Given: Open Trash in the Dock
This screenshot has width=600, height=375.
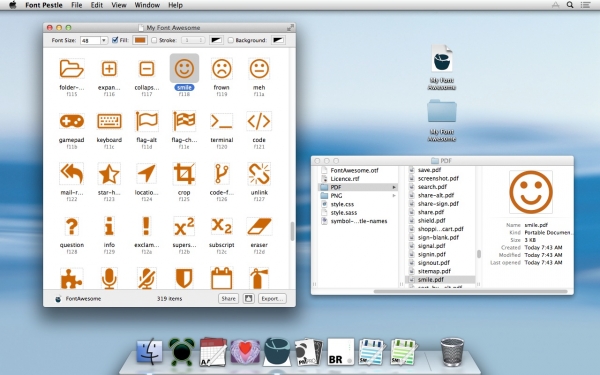Looking at the screenshot, I should (x=452, y=351).
